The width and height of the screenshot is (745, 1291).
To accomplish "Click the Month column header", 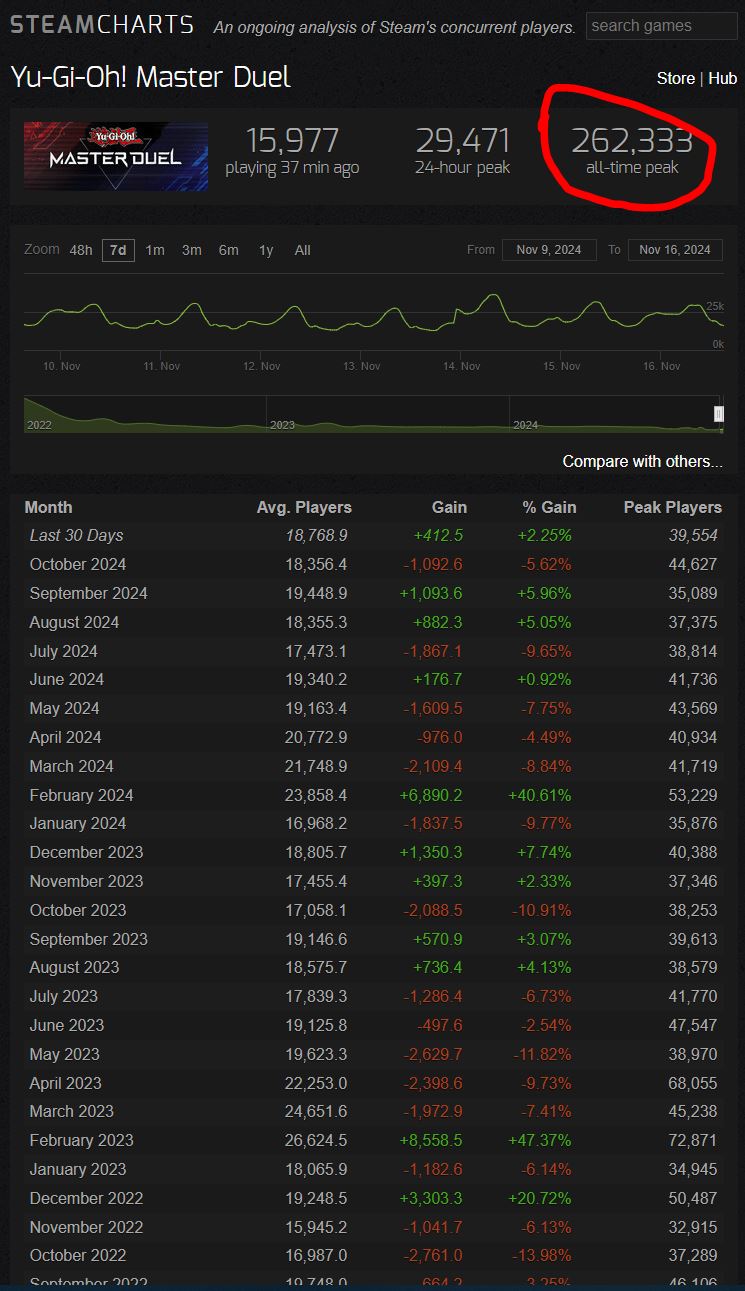I will [x=48, y=507].
